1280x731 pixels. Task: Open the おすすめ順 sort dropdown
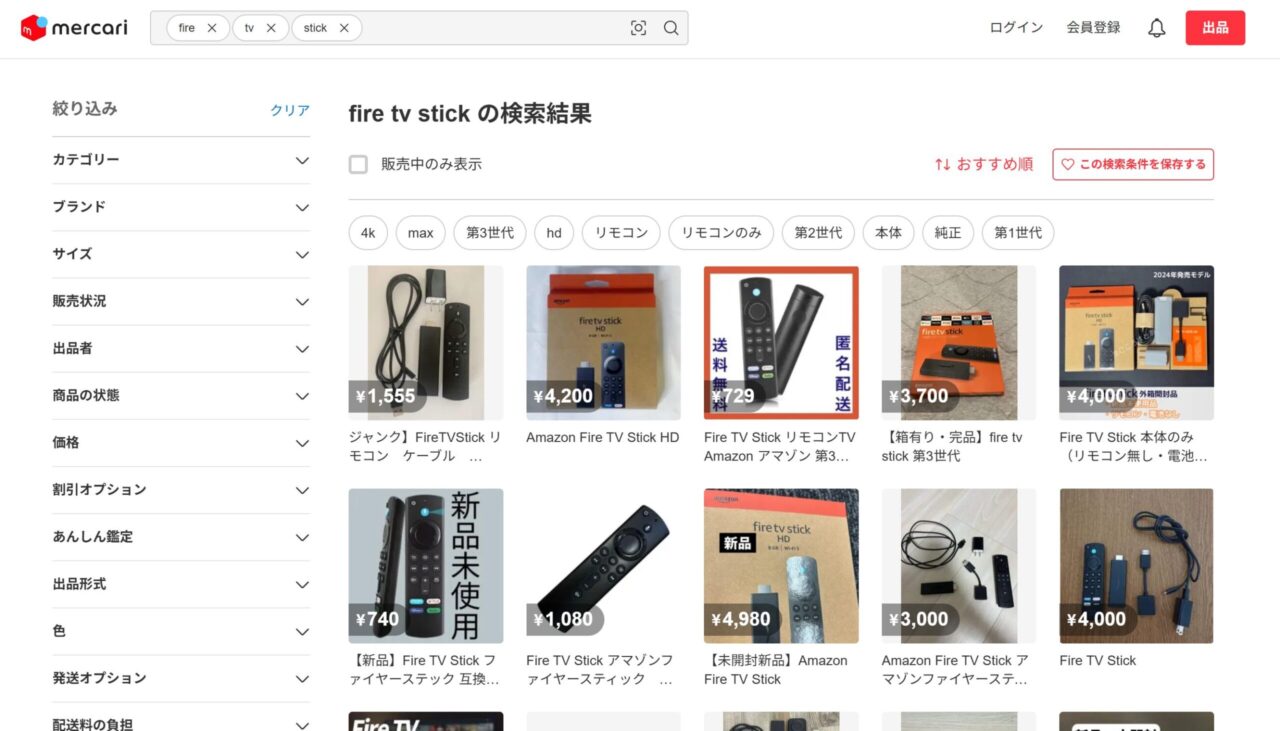(984, 164)
